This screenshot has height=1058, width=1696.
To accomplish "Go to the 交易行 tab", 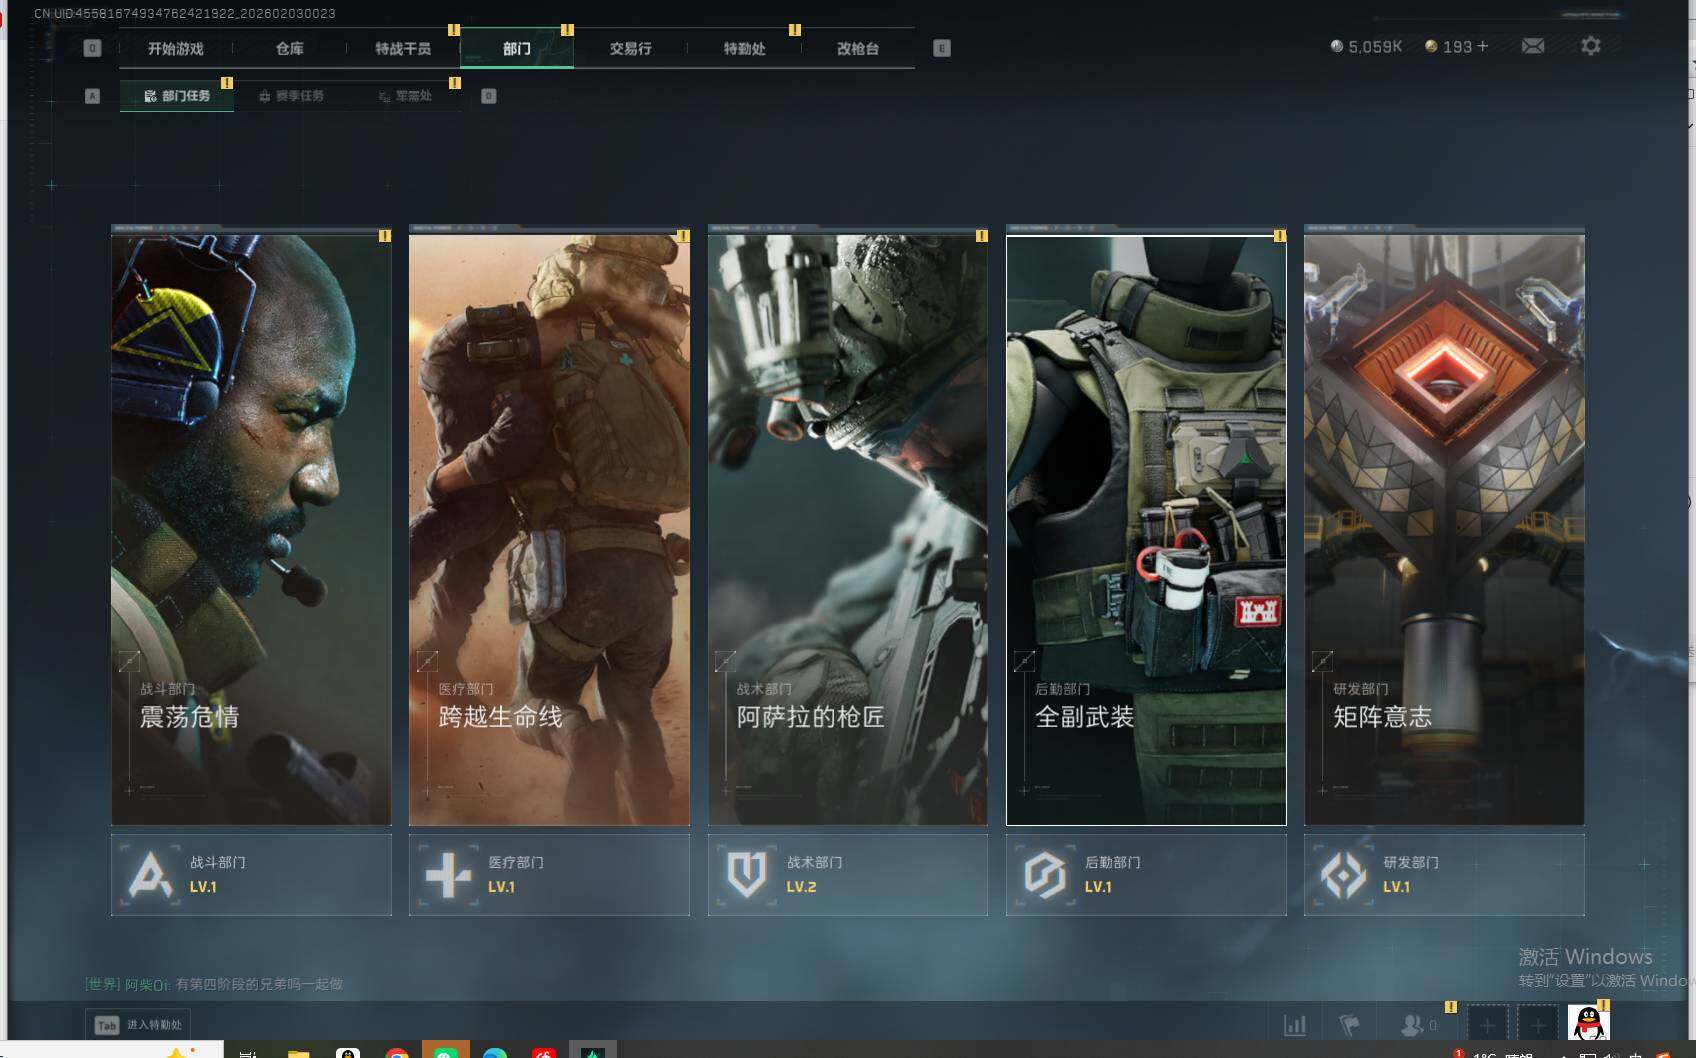I will click(631, 48).
